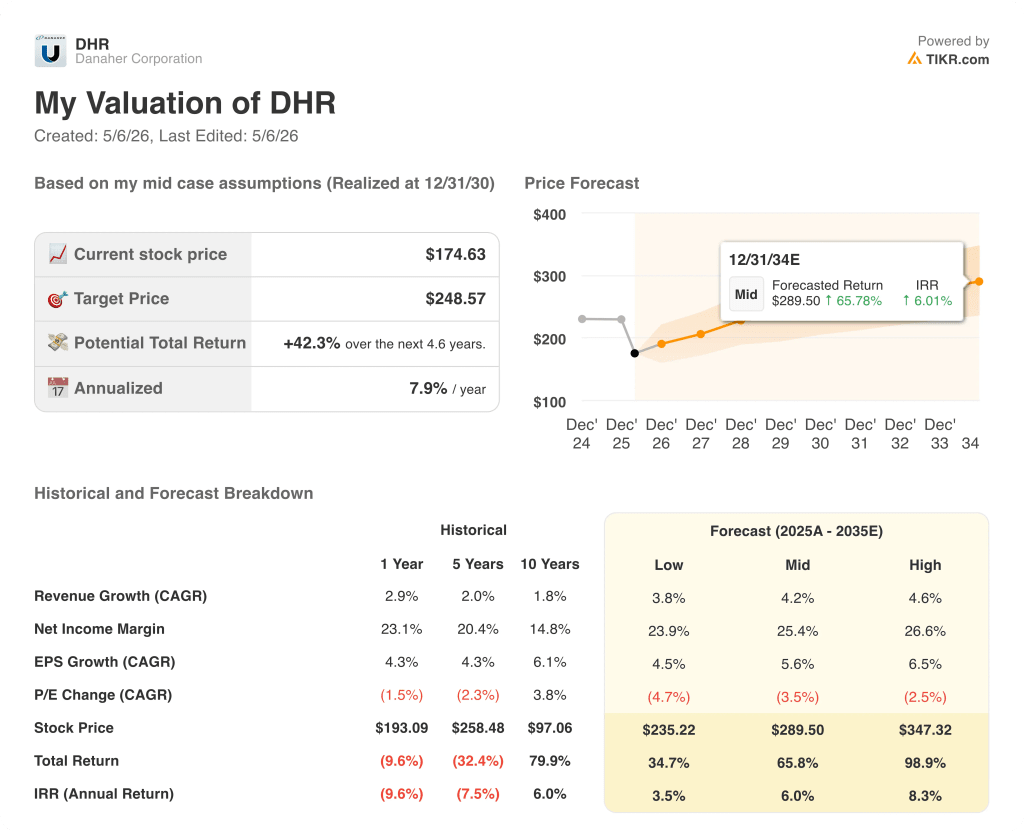Click the Mid badge in chart tooltip
The width and height of the screenshot is (1024, 832).
746,294
